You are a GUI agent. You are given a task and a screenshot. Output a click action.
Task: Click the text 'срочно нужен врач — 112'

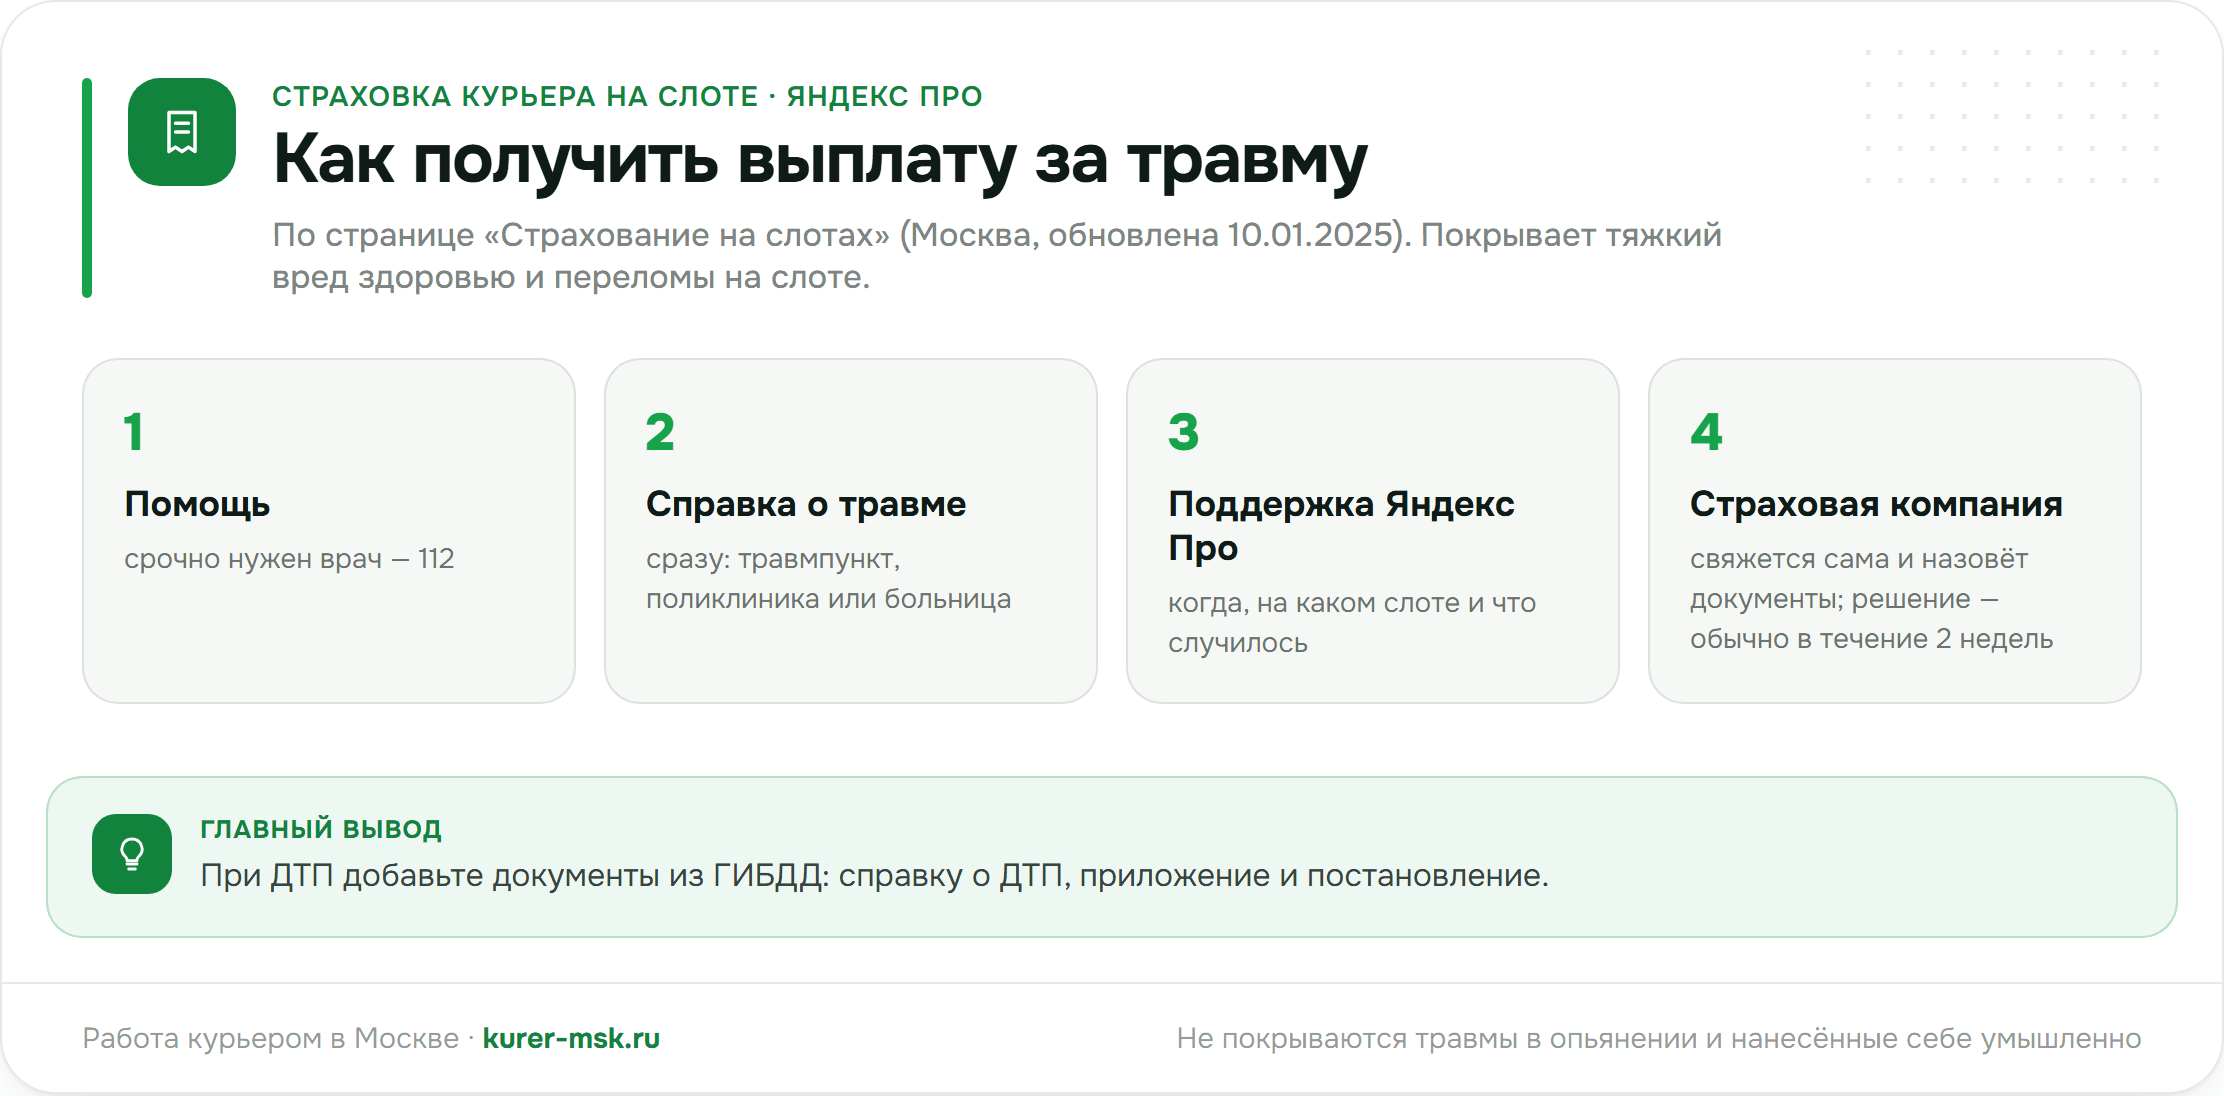[289, 558]
